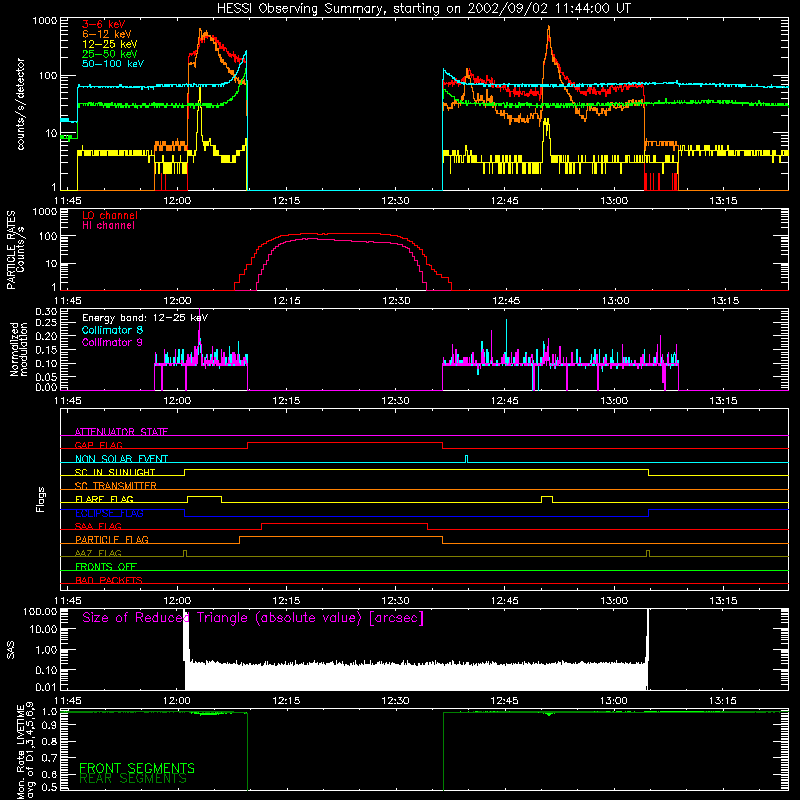Click the FRONTS OFF flag label
The width and height of the screenshot is (800, 800).
pos(106,566)
